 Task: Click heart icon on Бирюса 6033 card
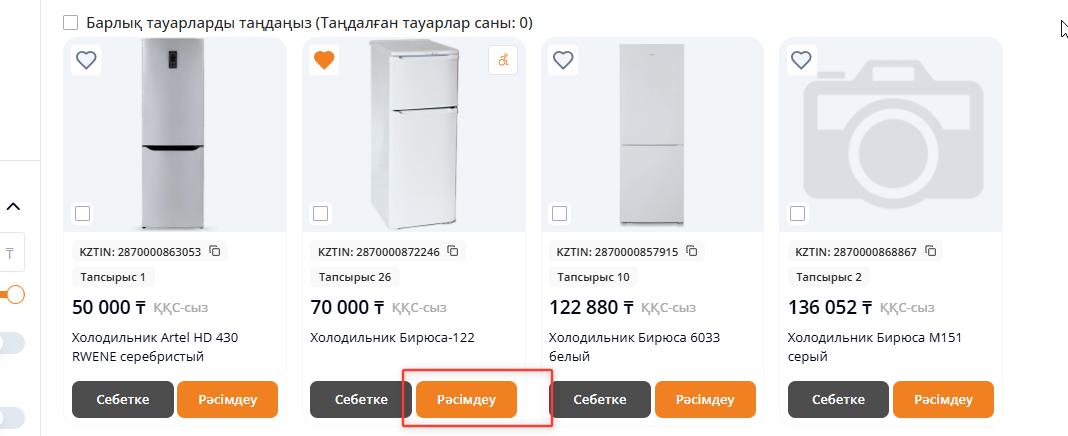point(563,60)
